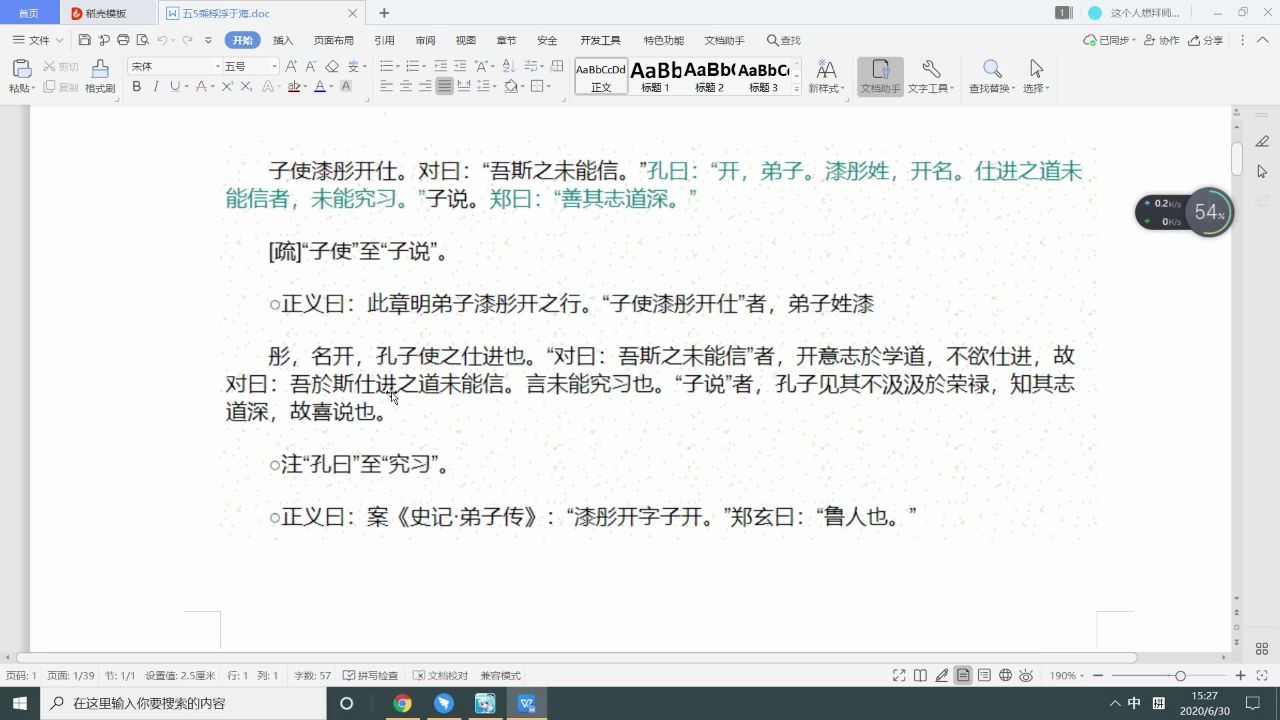The image size is (1280, 720).
Task: Click the 查找 search command box
Action: pos(784,40)
